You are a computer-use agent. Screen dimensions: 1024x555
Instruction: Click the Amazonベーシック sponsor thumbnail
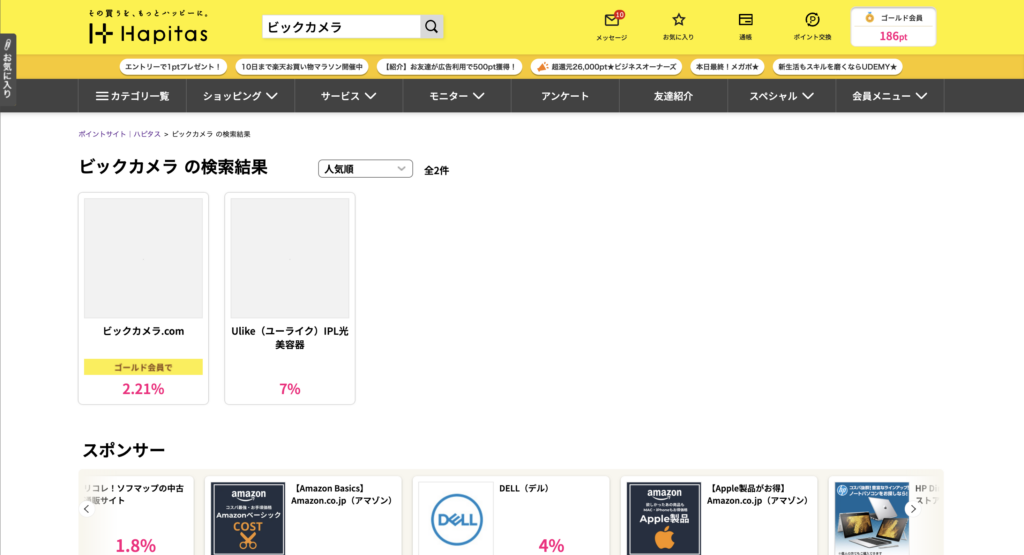tap(248, 518)
